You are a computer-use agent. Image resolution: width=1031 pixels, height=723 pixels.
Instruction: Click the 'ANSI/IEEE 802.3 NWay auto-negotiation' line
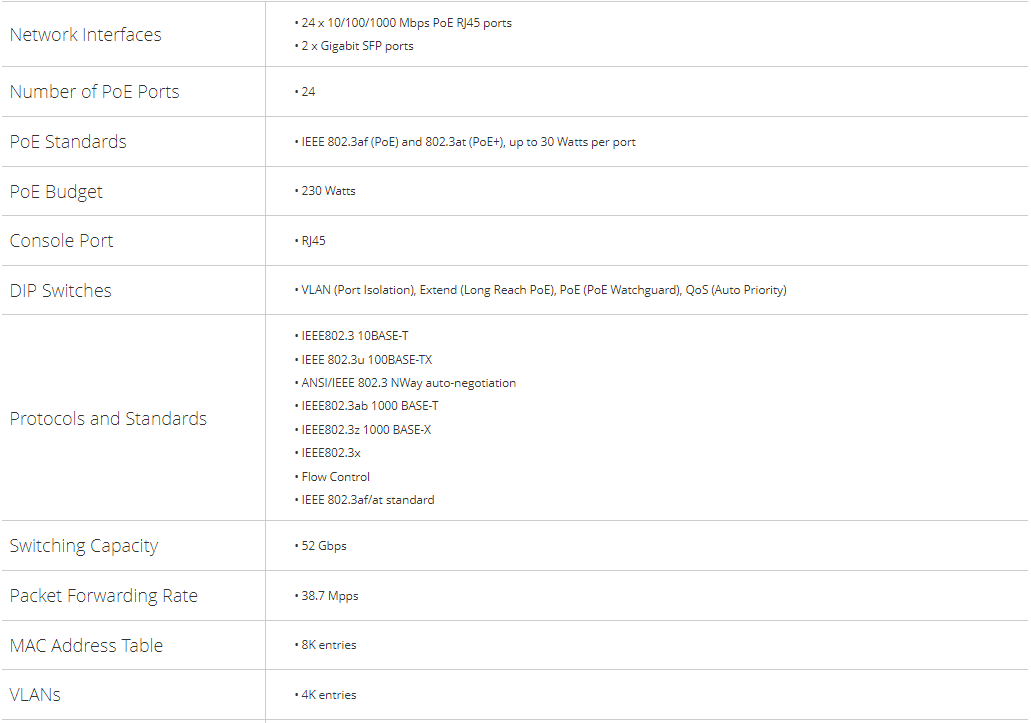coord(408,383)
